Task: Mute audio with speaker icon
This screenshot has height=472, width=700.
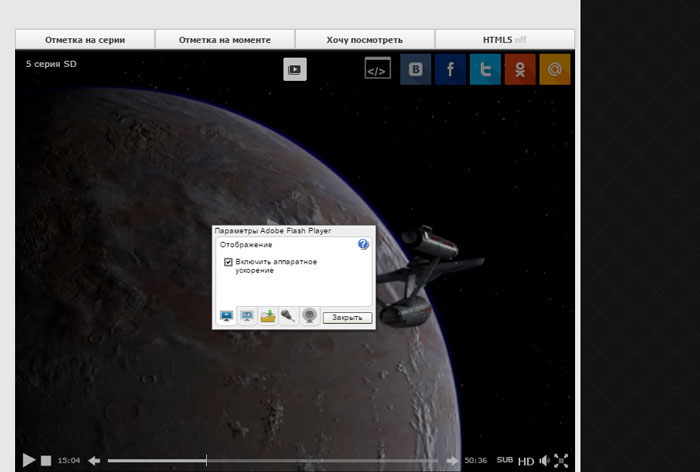Action: click(544, 460)
